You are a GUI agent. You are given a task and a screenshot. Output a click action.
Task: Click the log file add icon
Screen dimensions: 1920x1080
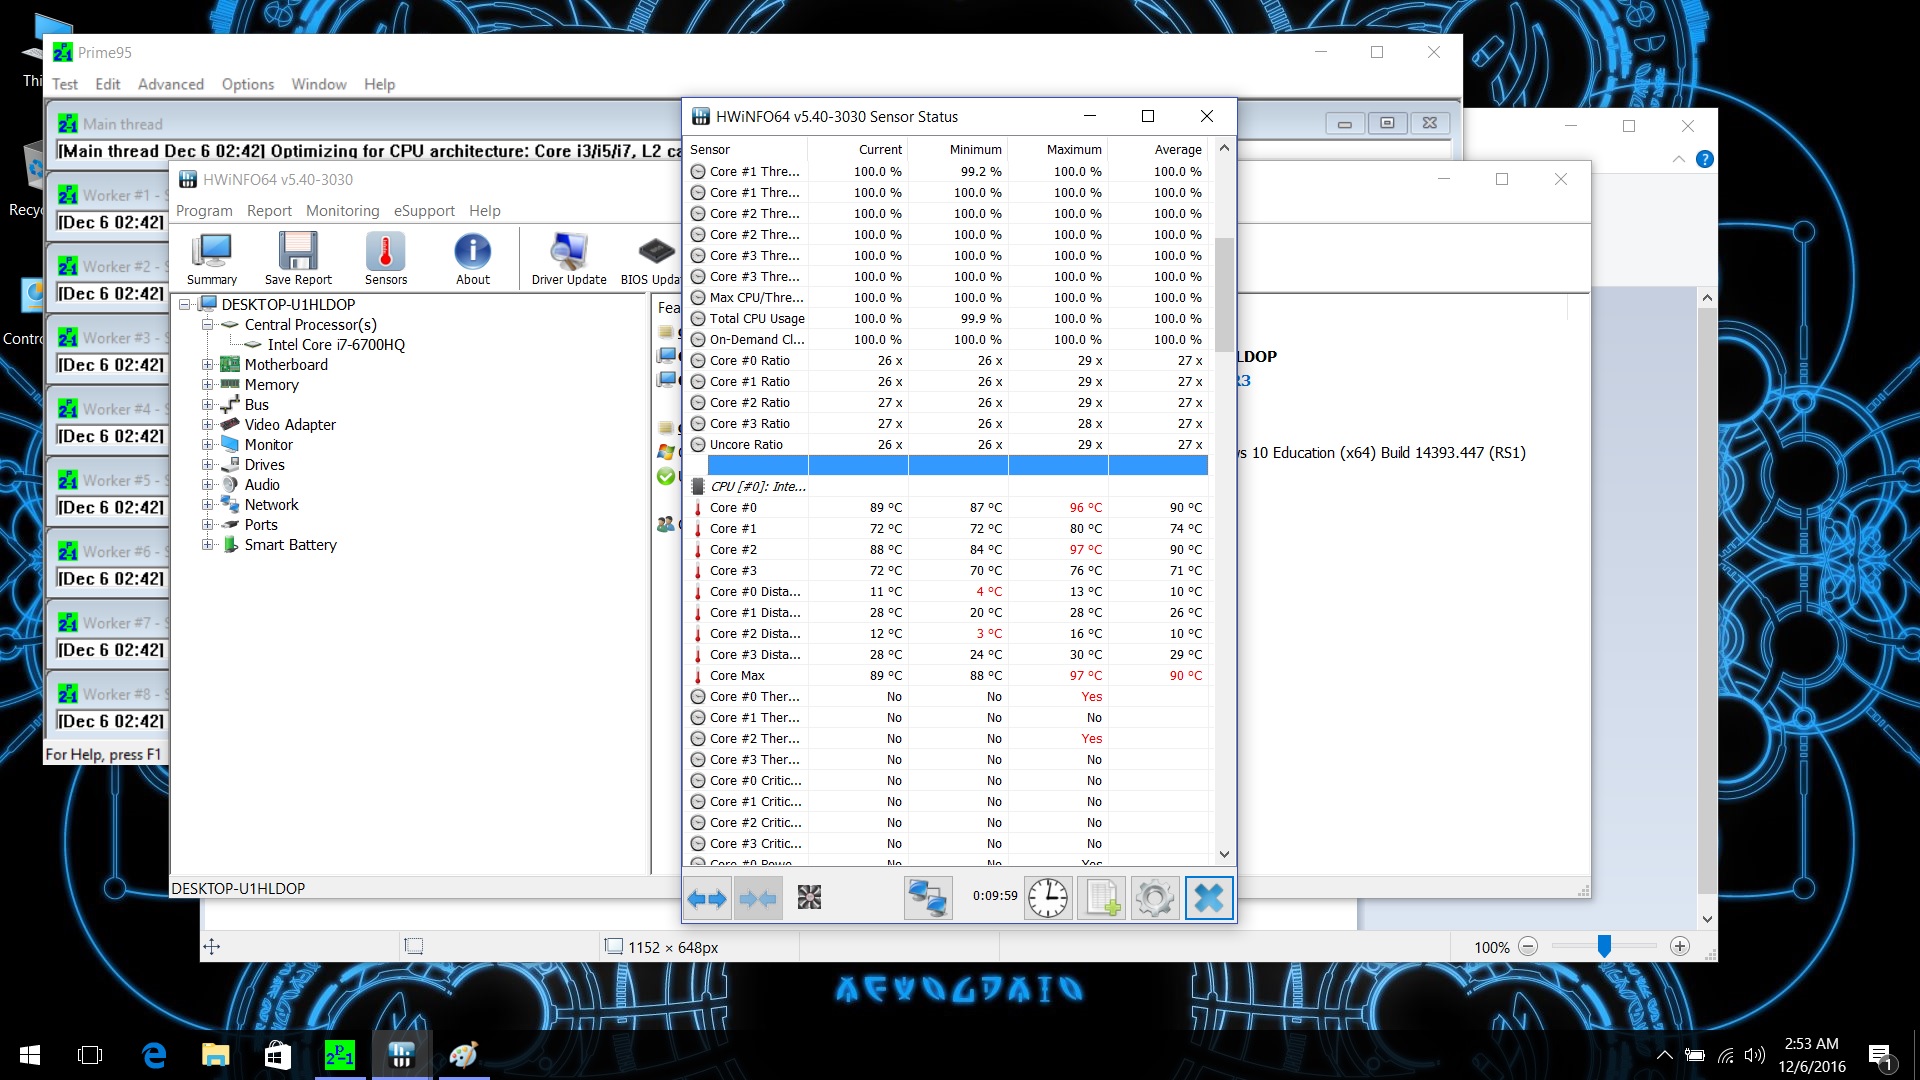pyautogui.click(x=1101, y=897)
